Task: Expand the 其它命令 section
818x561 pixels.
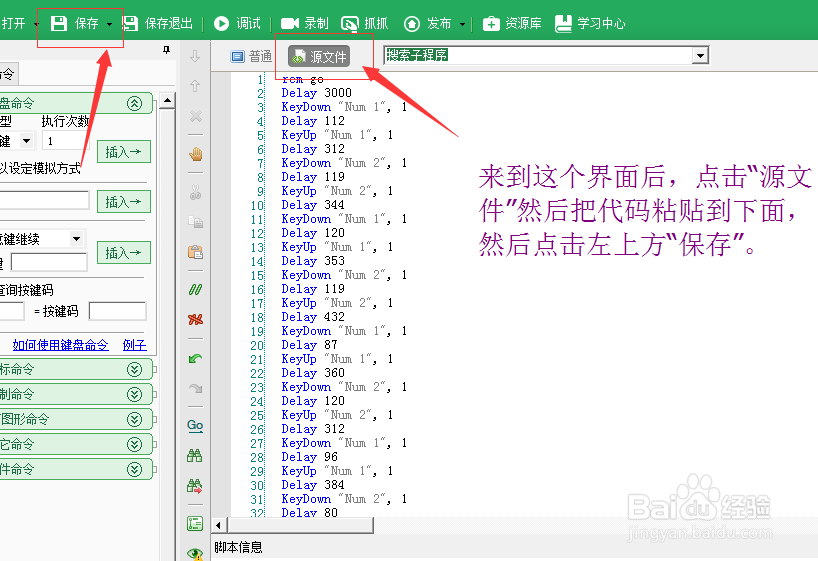Action: tap(135, 444)
